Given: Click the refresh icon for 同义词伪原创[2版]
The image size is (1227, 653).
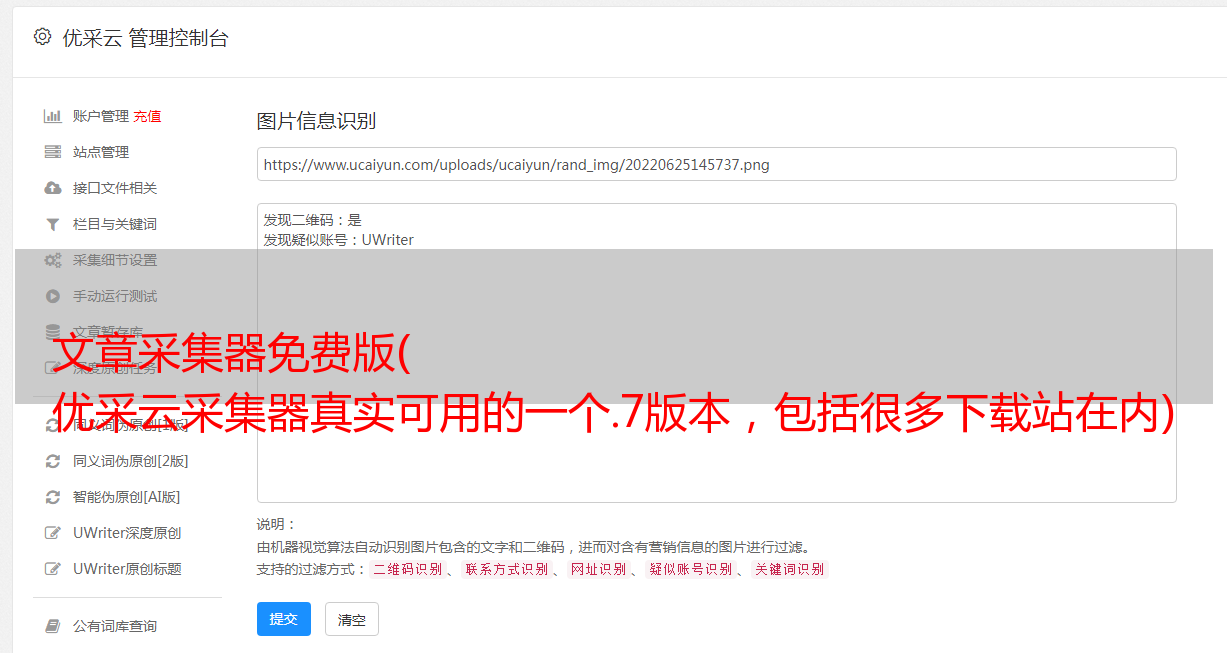Looking at the screenshot, I should [x=53, y=461].
